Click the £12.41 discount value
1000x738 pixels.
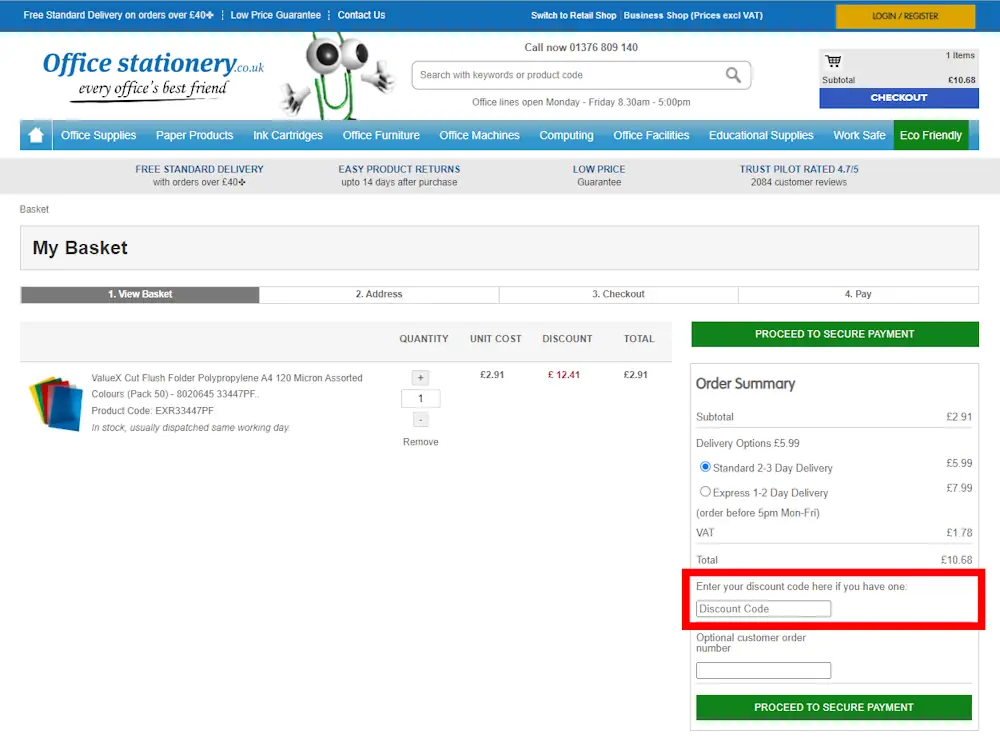564,374
